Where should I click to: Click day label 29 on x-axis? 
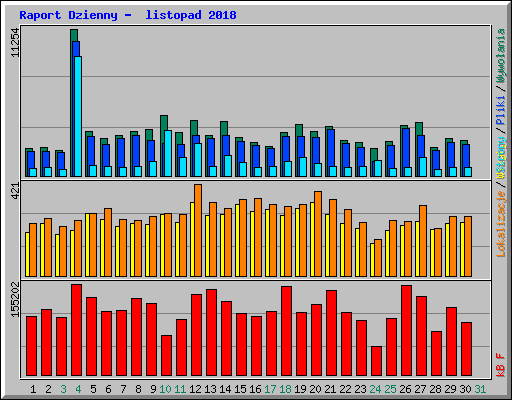click(450, 389)
